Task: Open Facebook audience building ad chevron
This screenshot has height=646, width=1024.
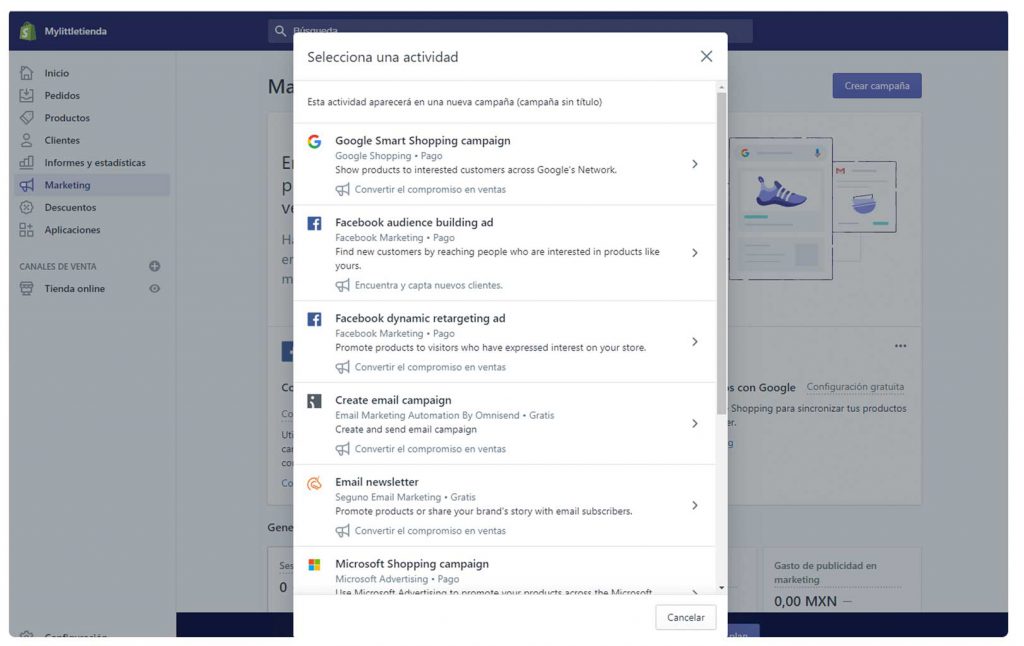Action: click(x=695, y=253)
